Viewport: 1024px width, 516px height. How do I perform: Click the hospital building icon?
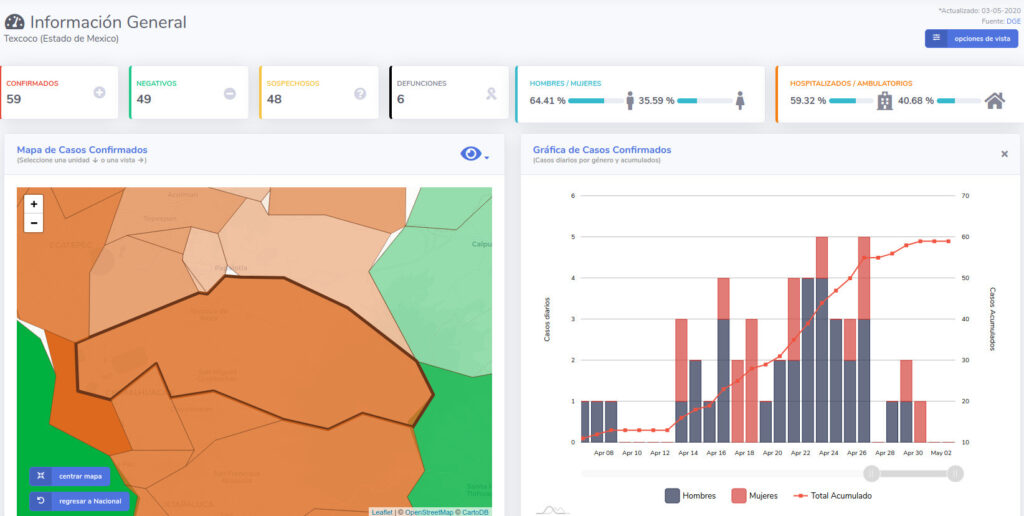pyautogui.click(x=885, y=100)
